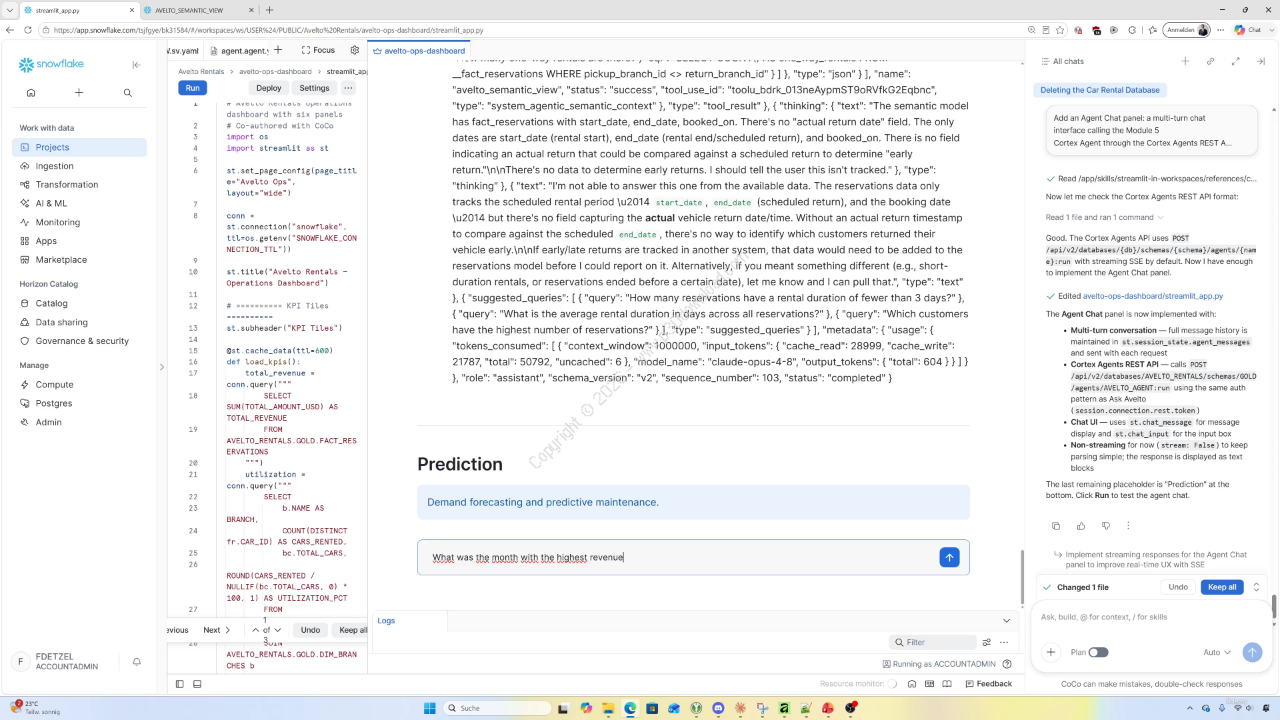Click the chat prompt input box
The width and height of the screenshot is (1280, 720).
1150,617
